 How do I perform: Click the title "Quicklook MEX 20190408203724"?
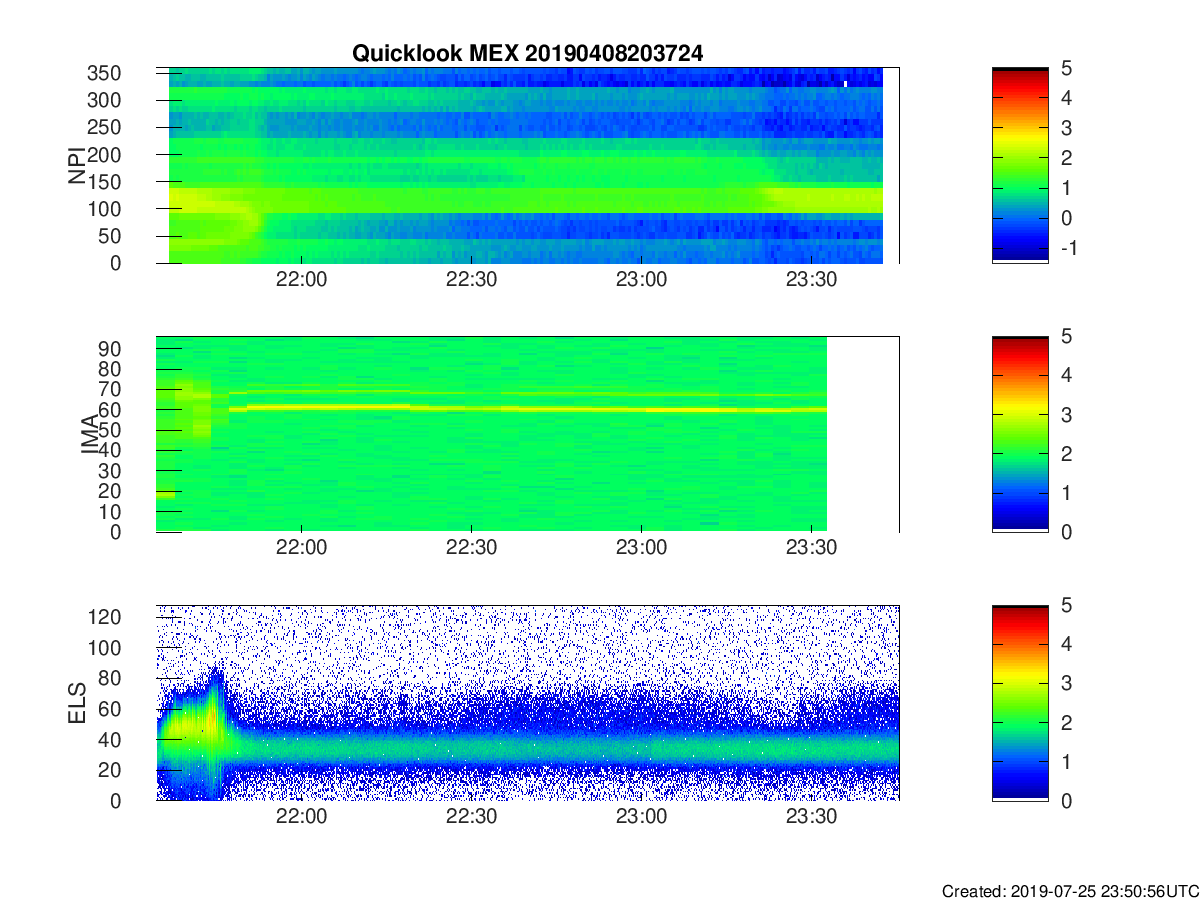(527, 54)
